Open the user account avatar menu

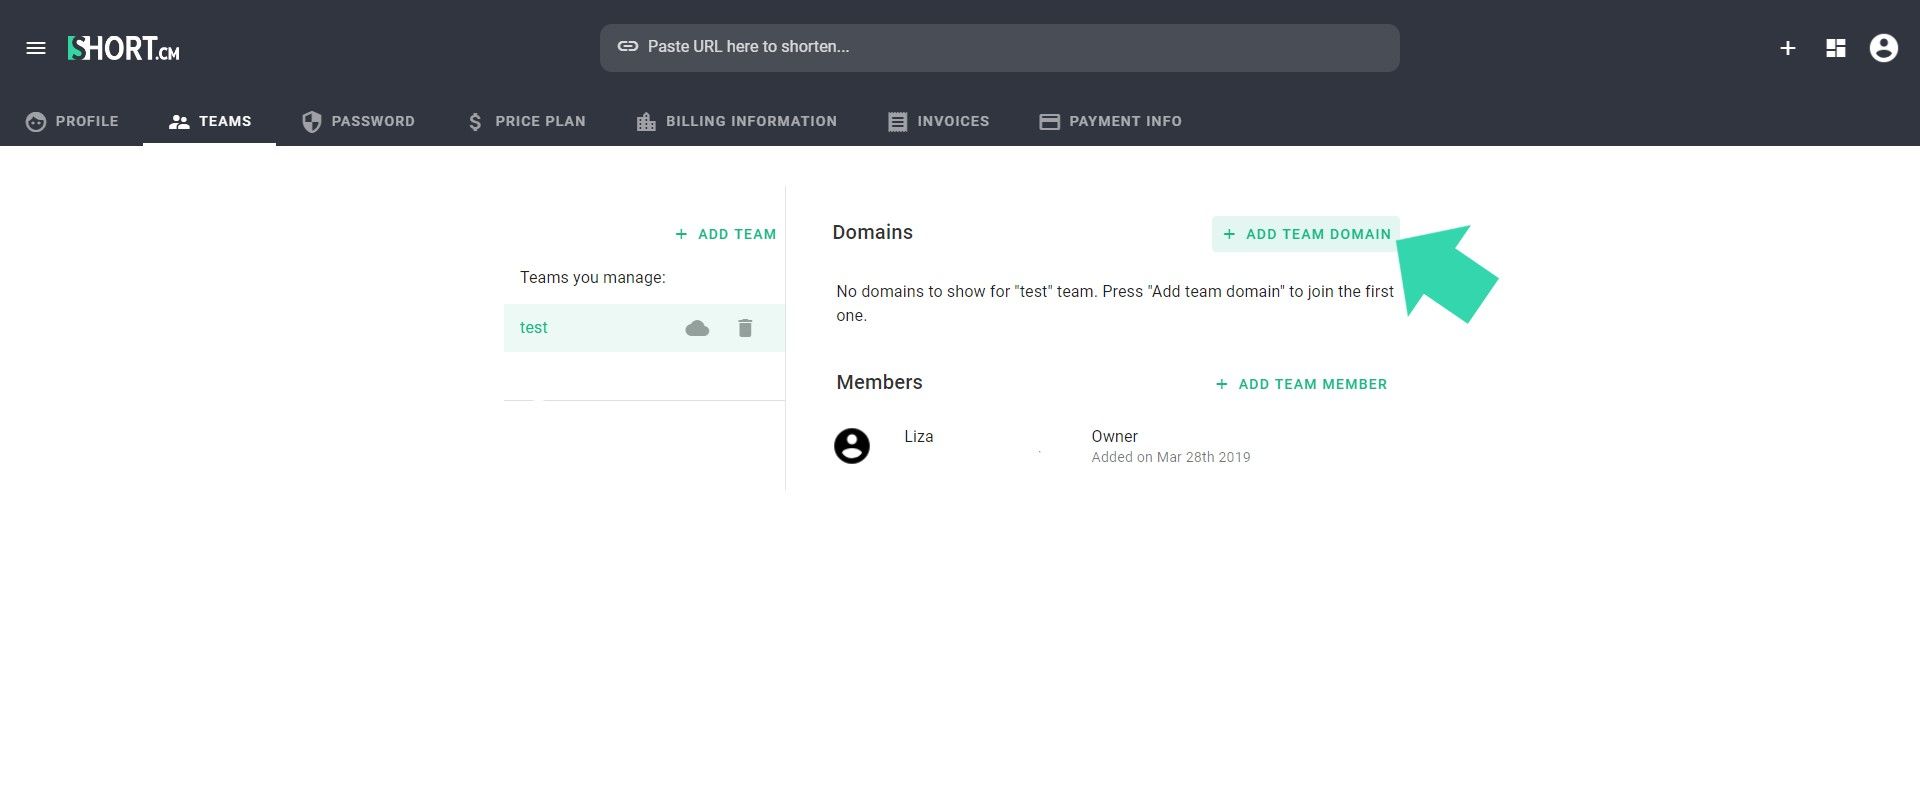tap(1884, 48)
